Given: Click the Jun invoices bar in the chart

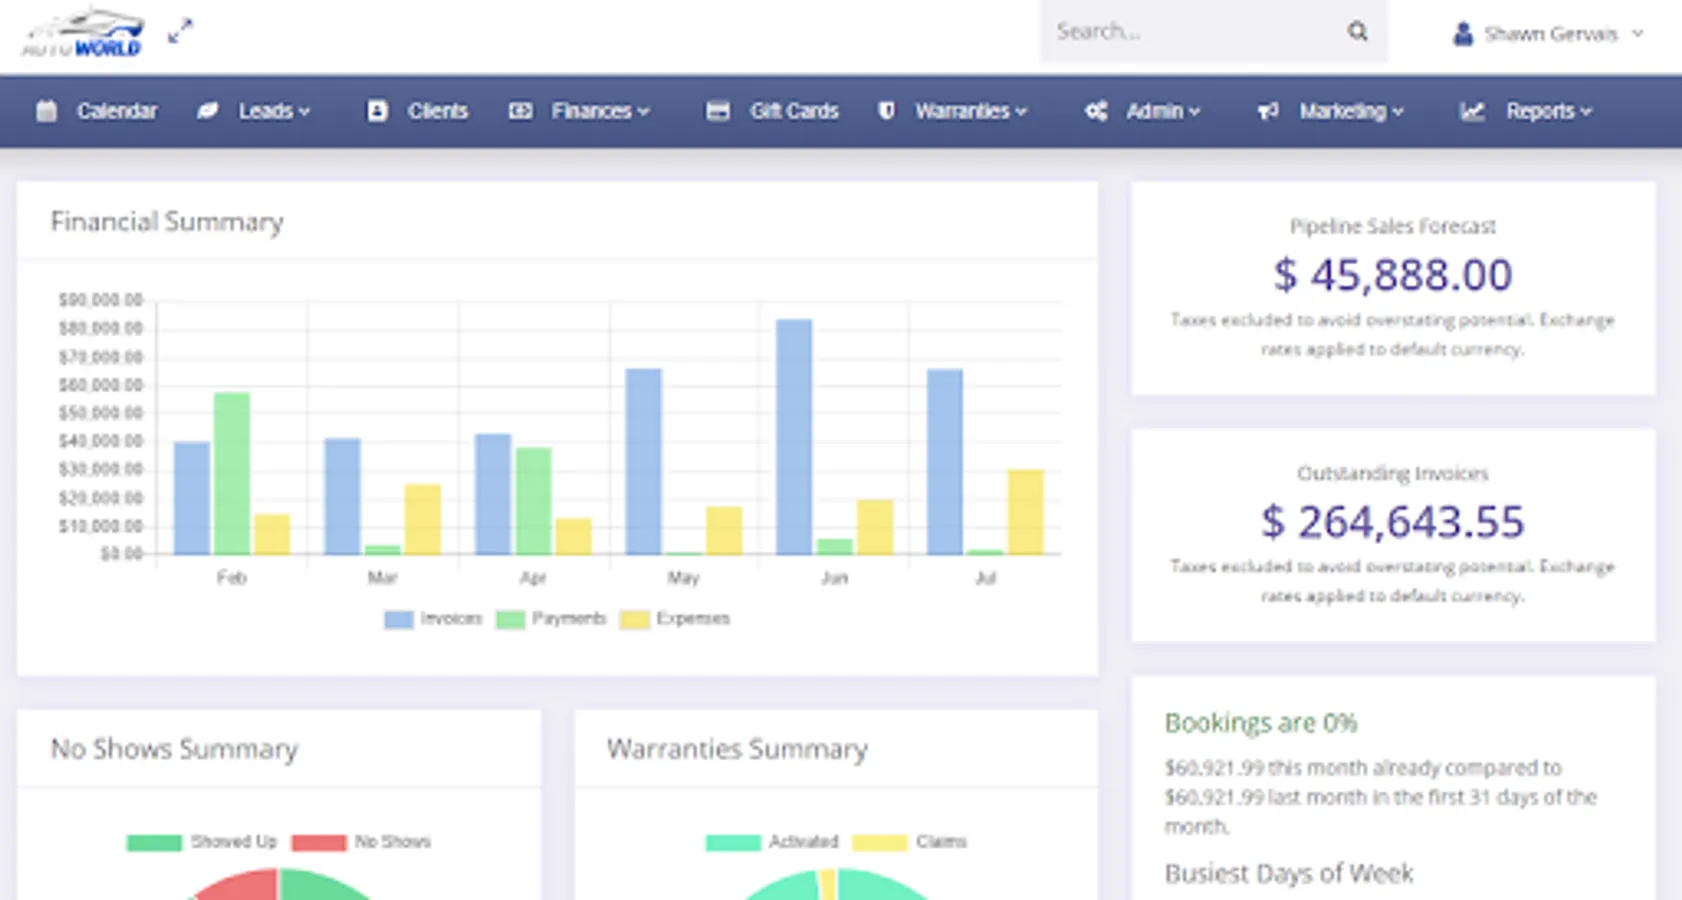Looking at the screenshot, I should click(794, 437).
